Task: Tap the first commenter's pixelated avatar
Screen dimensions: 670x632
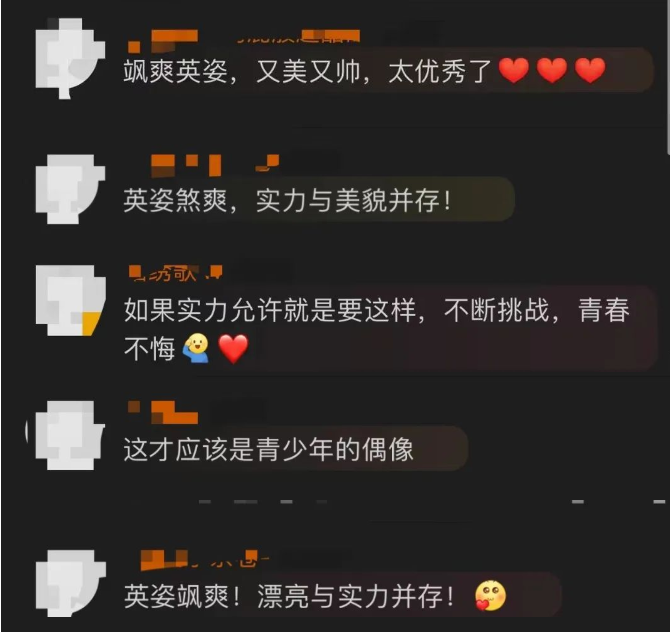Action: coord(70,59)
